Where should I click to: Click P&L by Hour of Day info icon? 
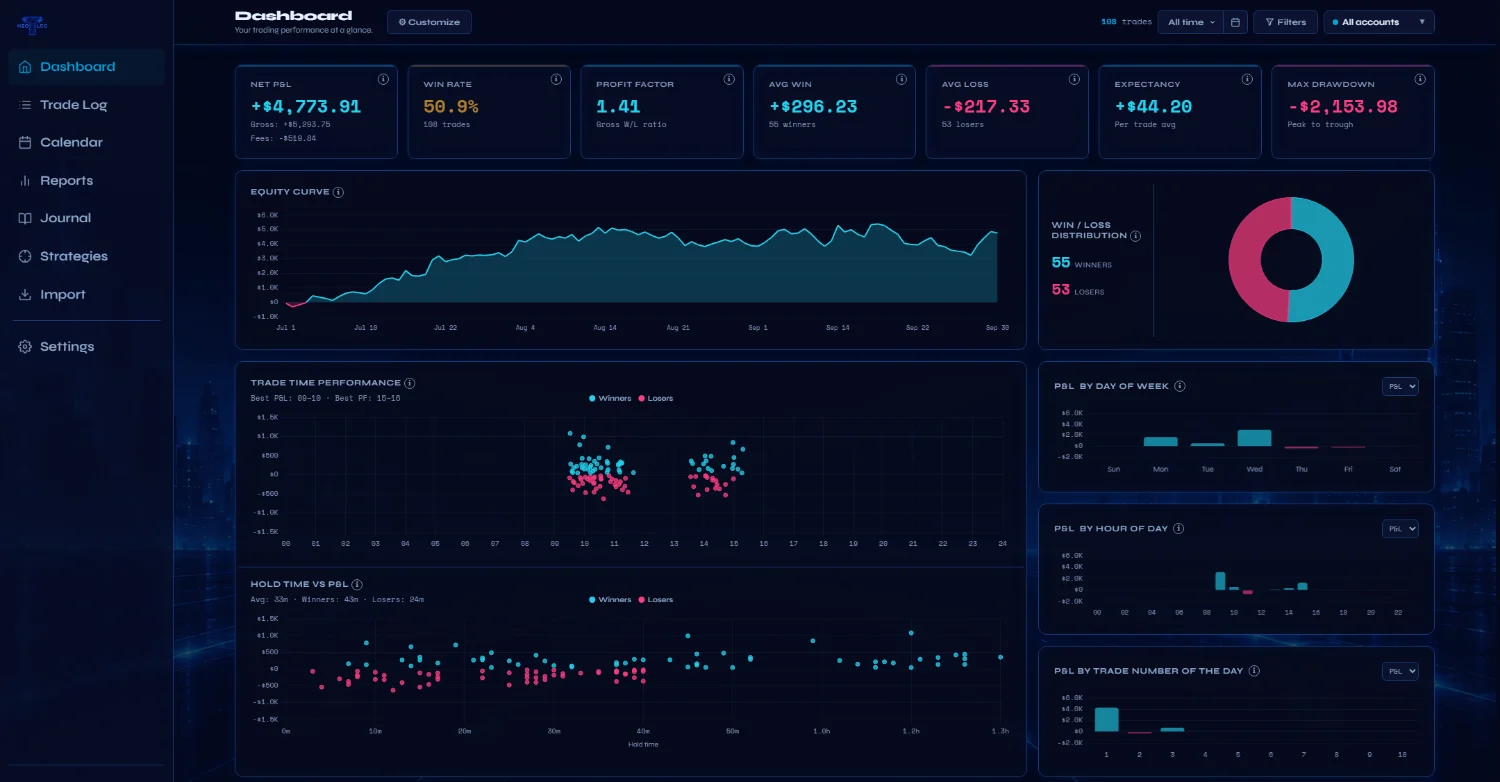pyautogui.click(x=1178, y=529)
